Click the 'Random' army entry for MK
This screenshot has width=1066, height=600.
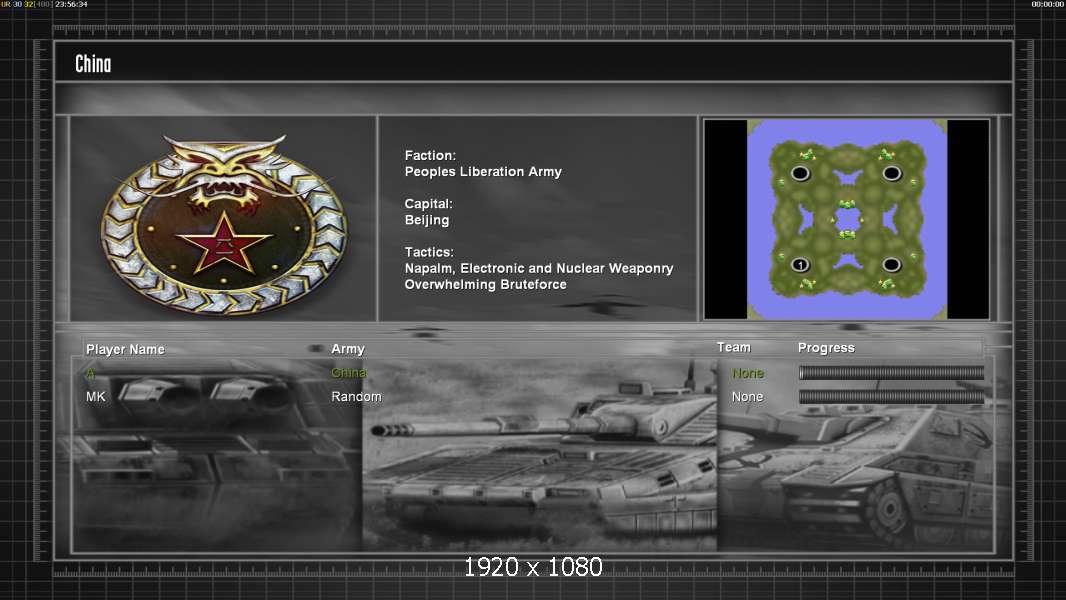pos(356,396)
